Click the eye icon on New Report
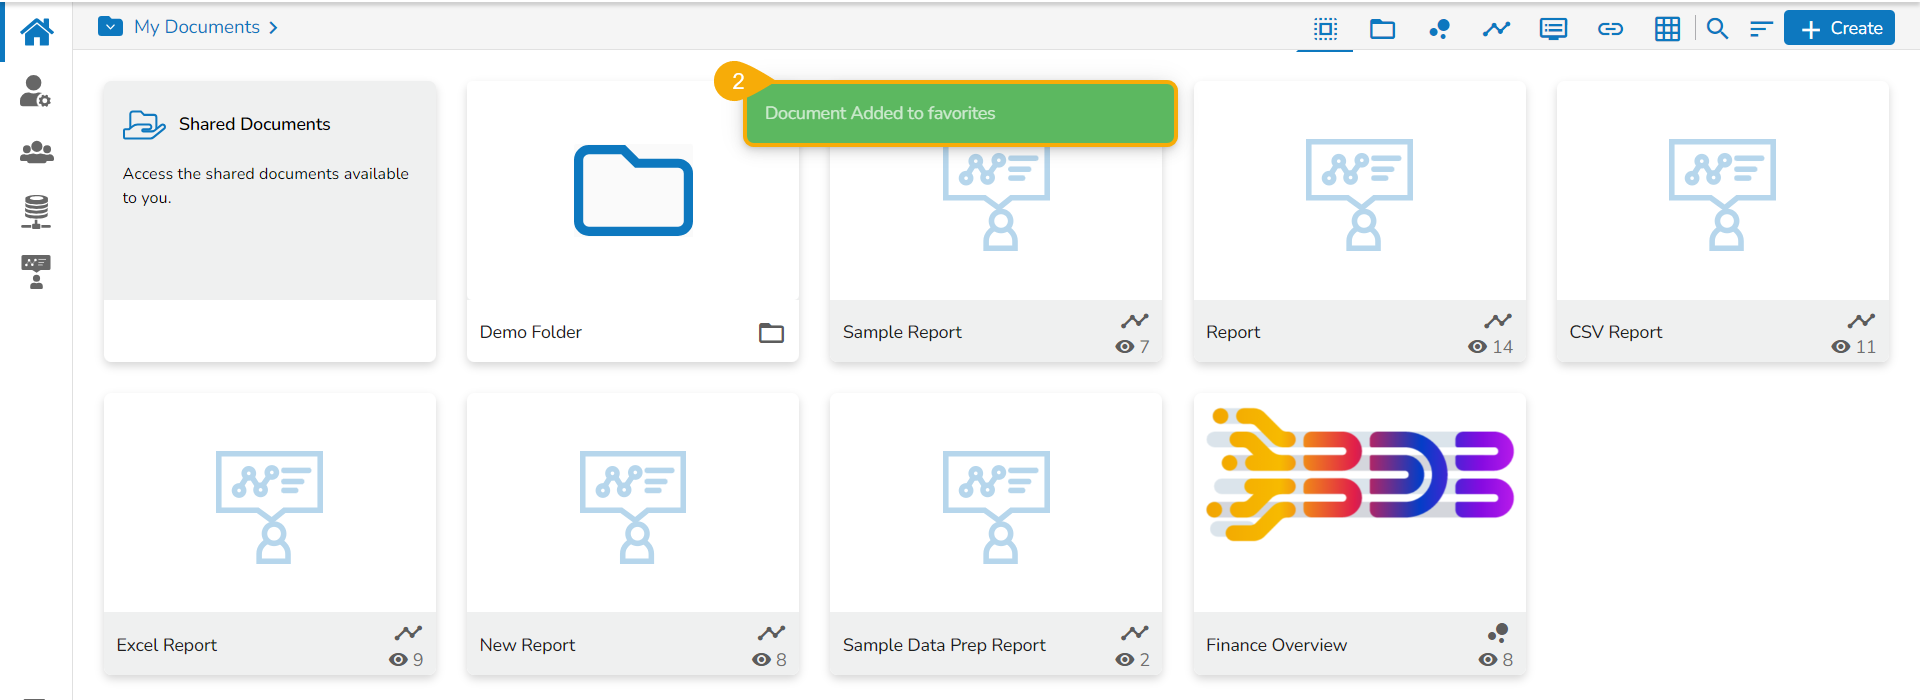This screenshot has width=1920, height=700. coord(761,660)
